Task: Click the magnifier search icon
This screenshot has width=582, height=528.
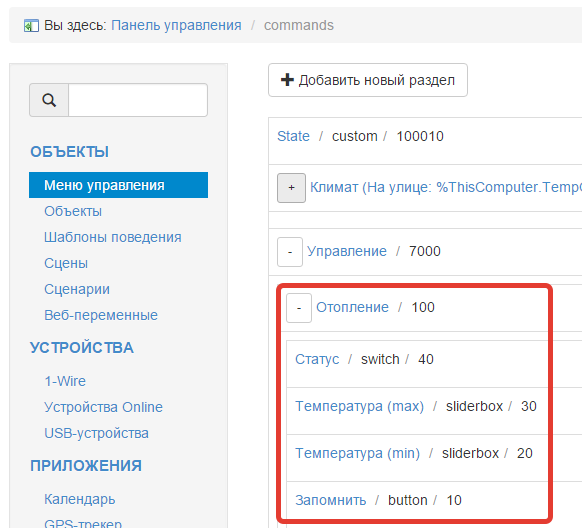Action: [x=49, y=100]
